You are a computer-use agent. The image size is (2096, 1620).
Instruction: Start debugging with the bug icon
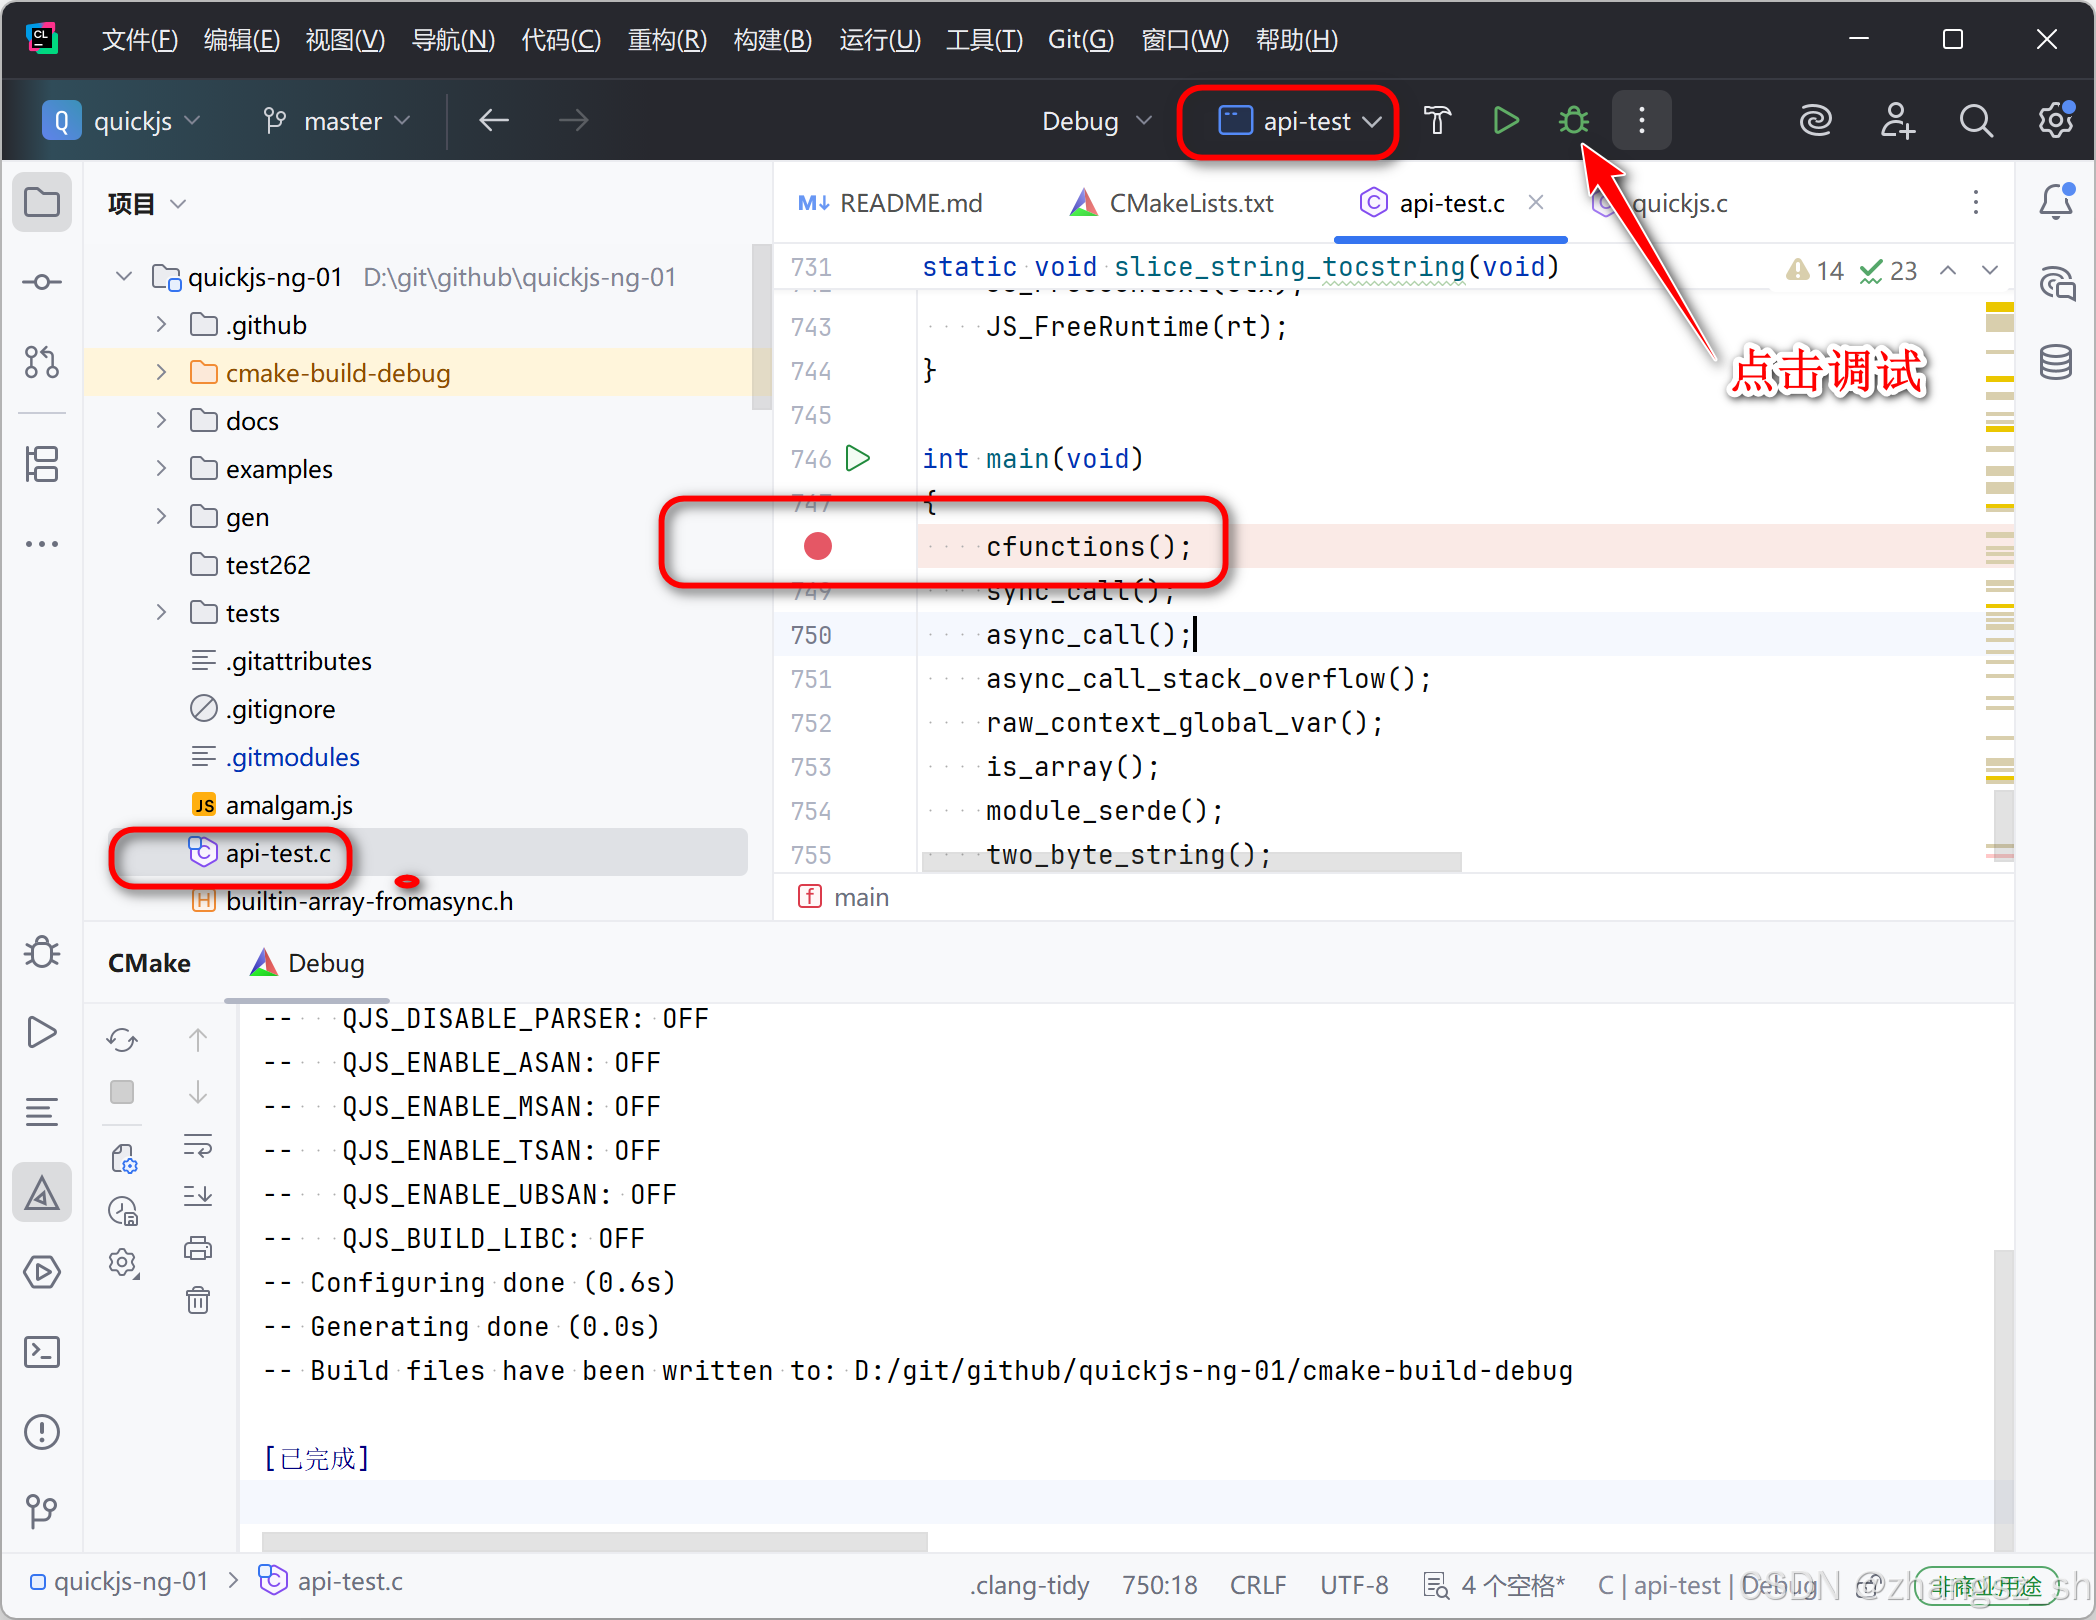coord(1574,121)
